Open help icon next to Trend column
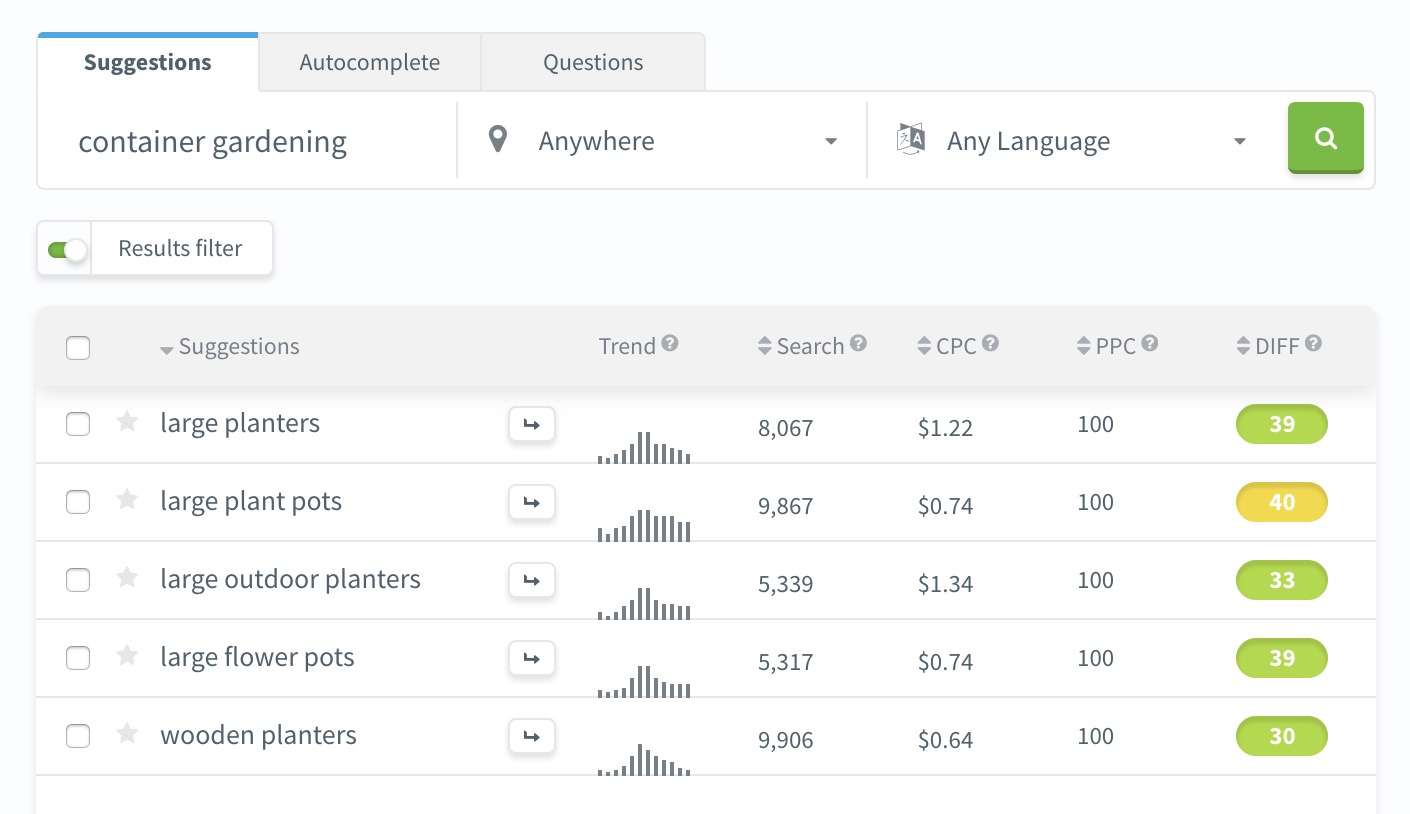The image size is (1410, 814). click(670, 344)
